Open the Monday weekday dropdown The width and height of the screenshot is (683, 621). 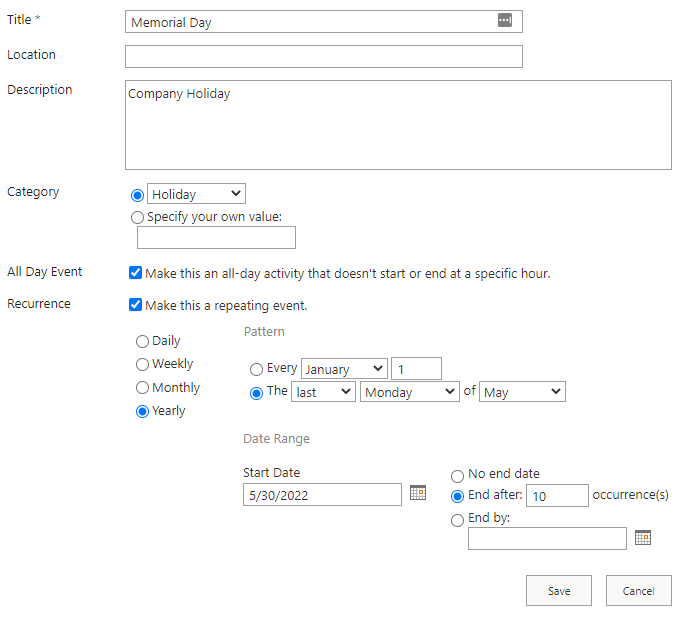[410, 392]
